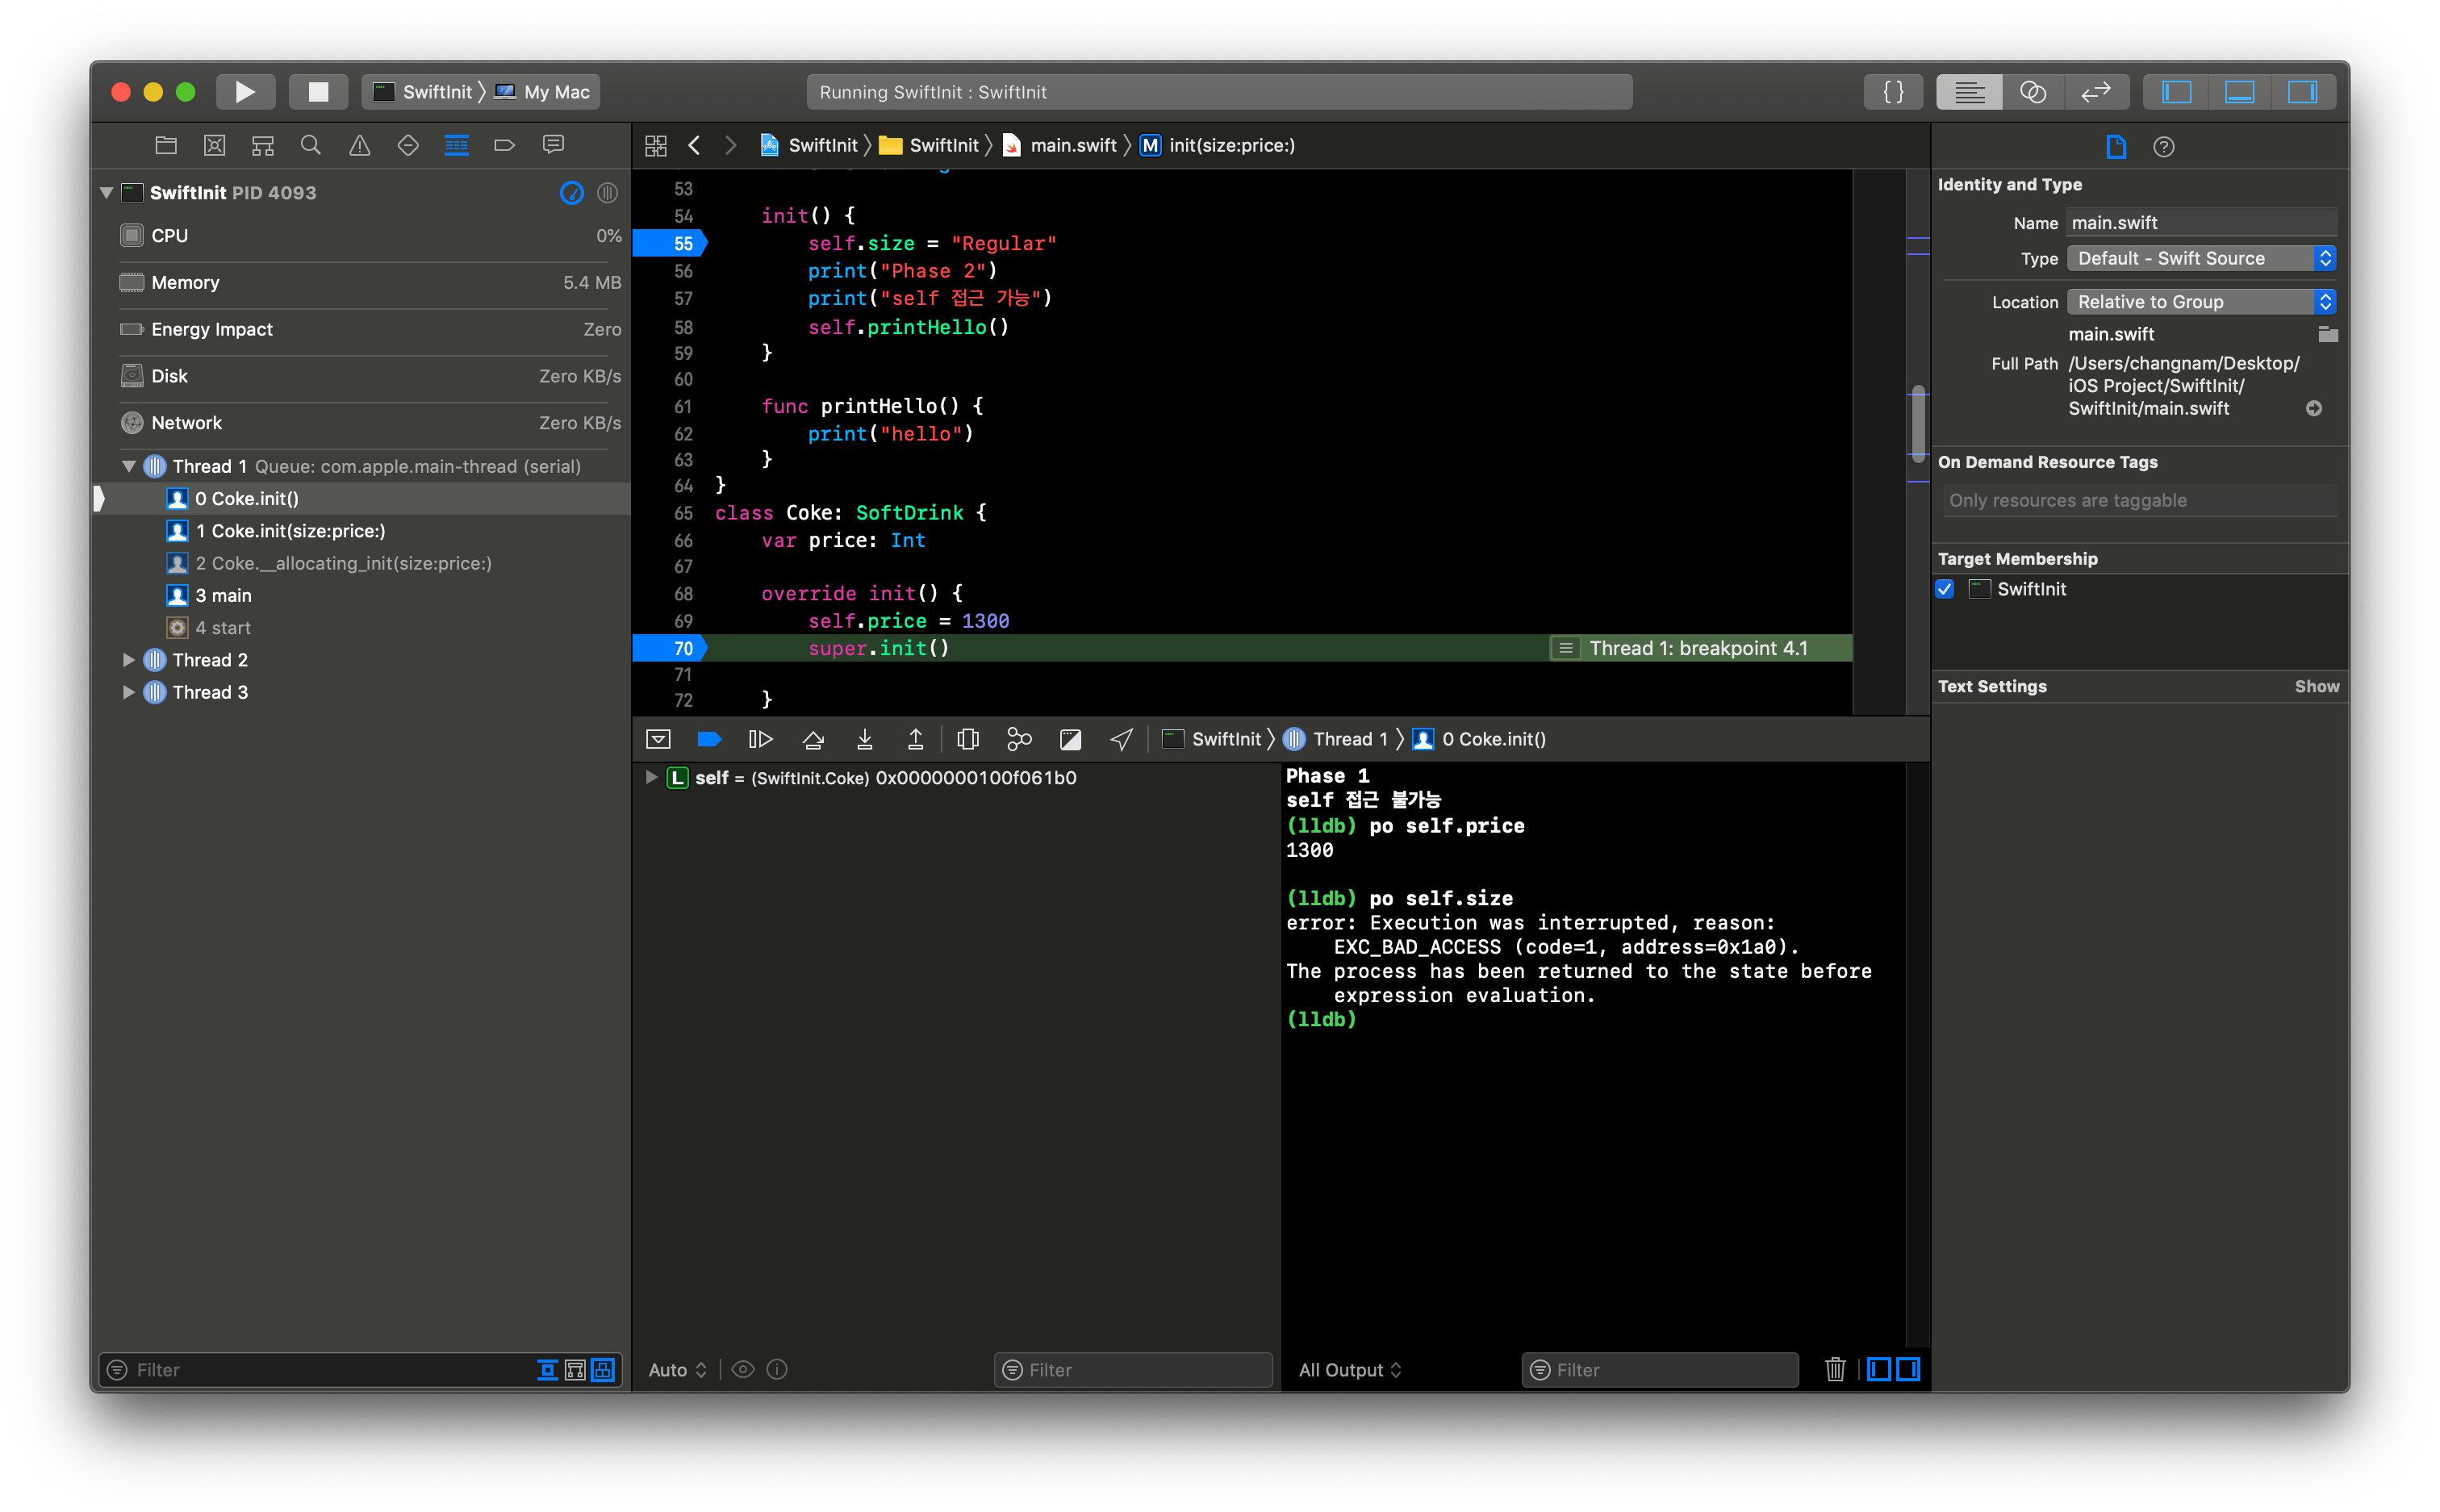Open the Issue navigator warning icon
Viewport: 2440px width, 1512px height.
pyautogui.click(x=359, y=145)
